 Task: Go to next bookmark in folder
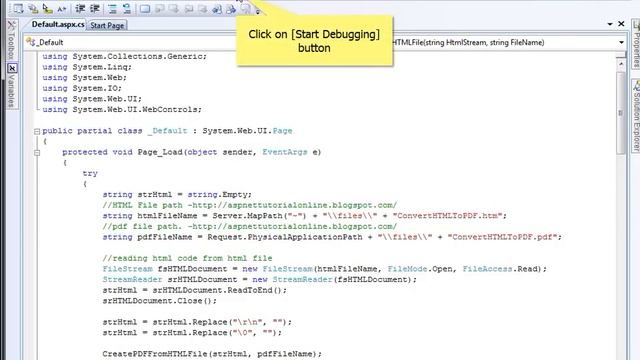click(203, 8)
